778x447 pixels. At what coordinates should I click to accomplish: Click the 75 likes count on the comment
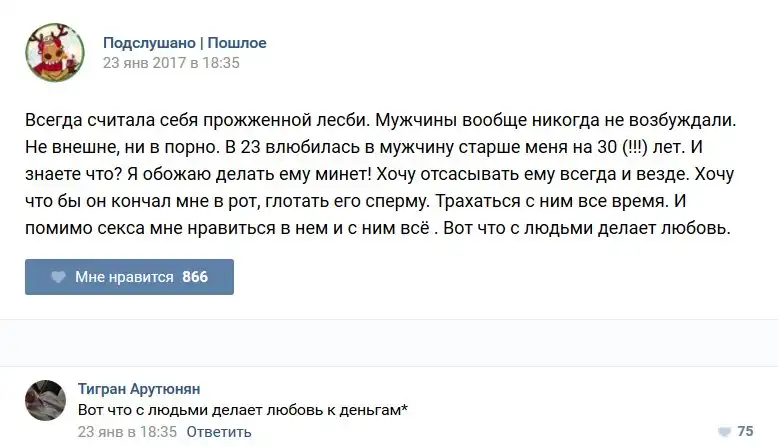point(745,431)
